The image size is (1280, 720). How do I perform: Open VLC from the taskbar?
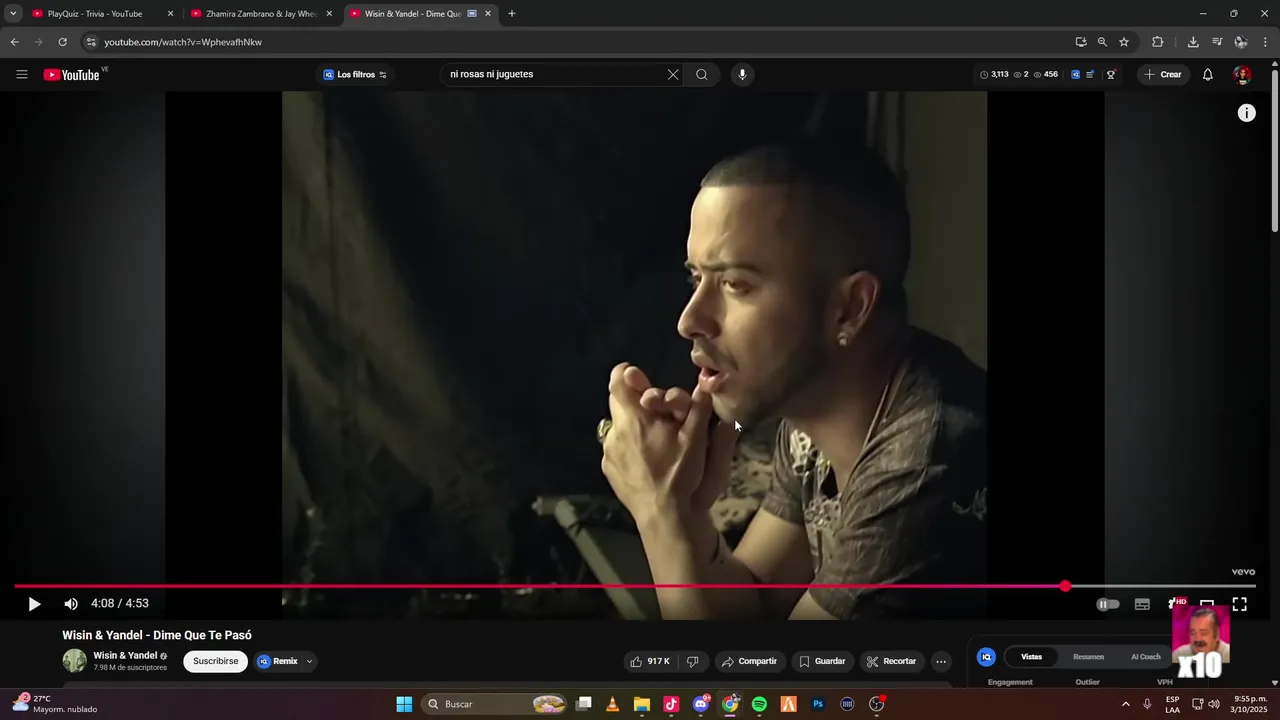(x=612, y=704)
